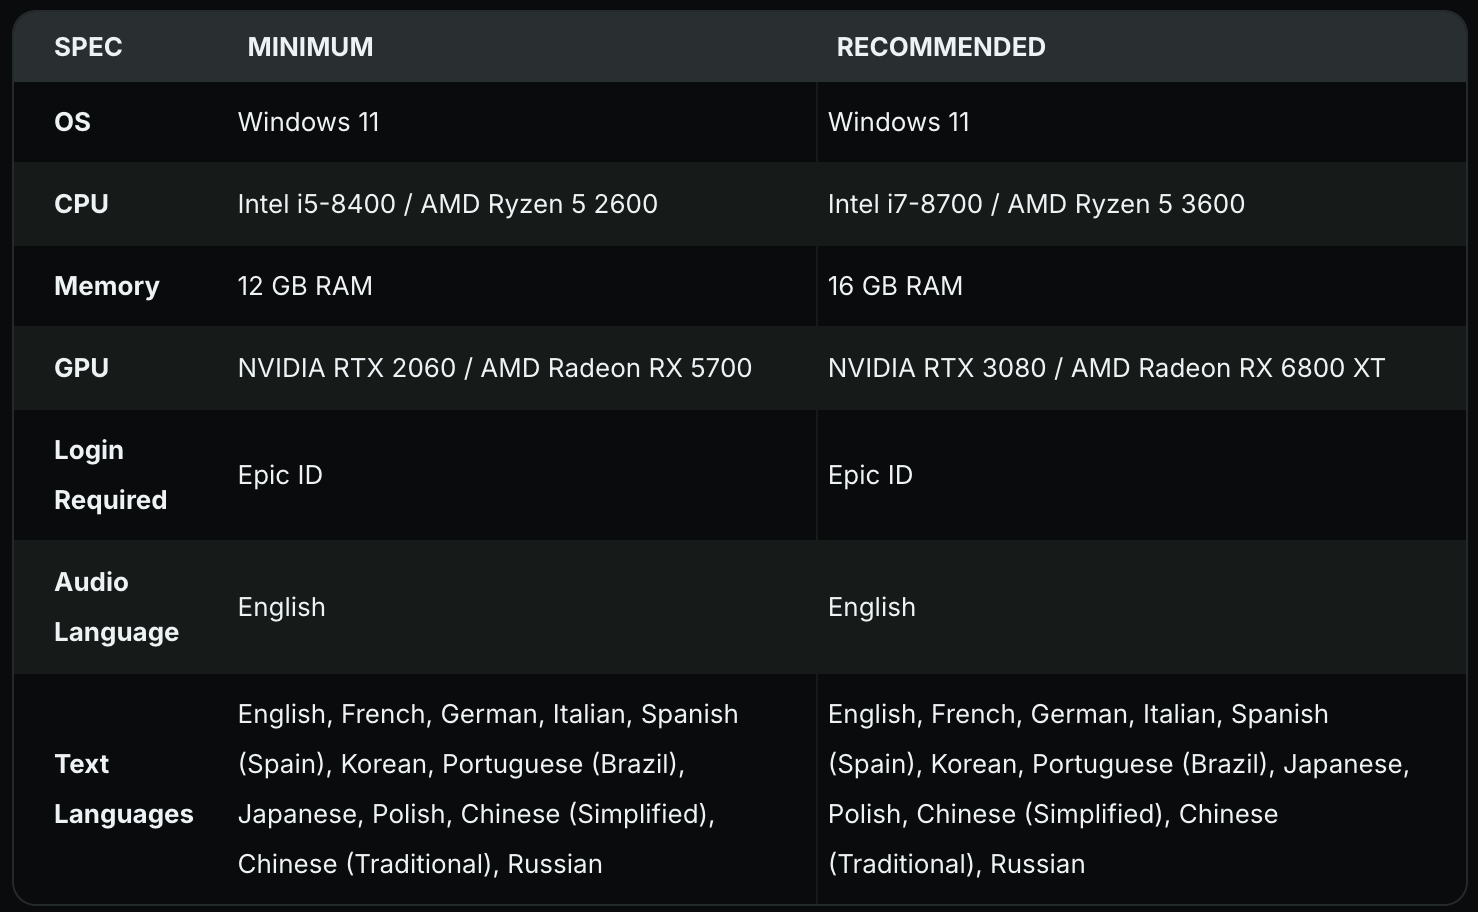
Task: Click the 12 GB RAM cell
Action: click(x=305, y=286)
